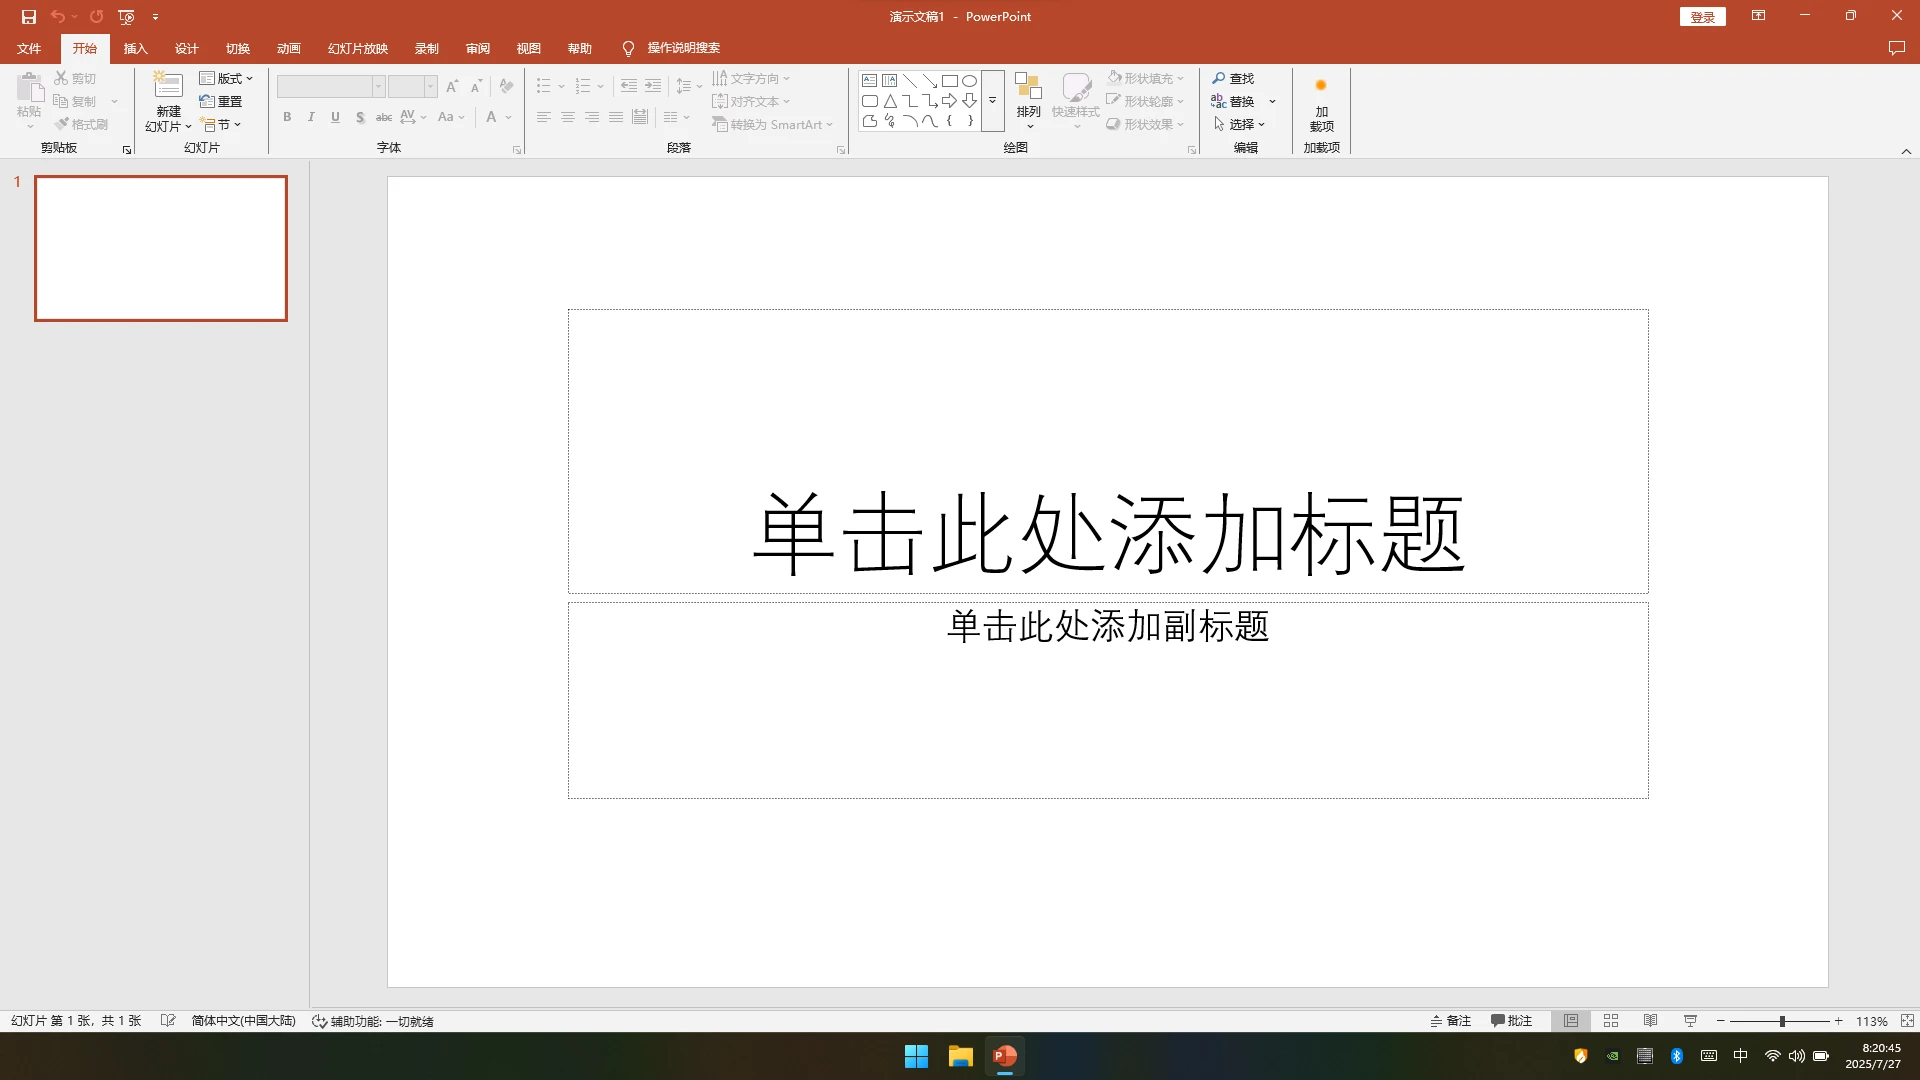Switch to the Design (设计) tab

click(x=186, y=48)
